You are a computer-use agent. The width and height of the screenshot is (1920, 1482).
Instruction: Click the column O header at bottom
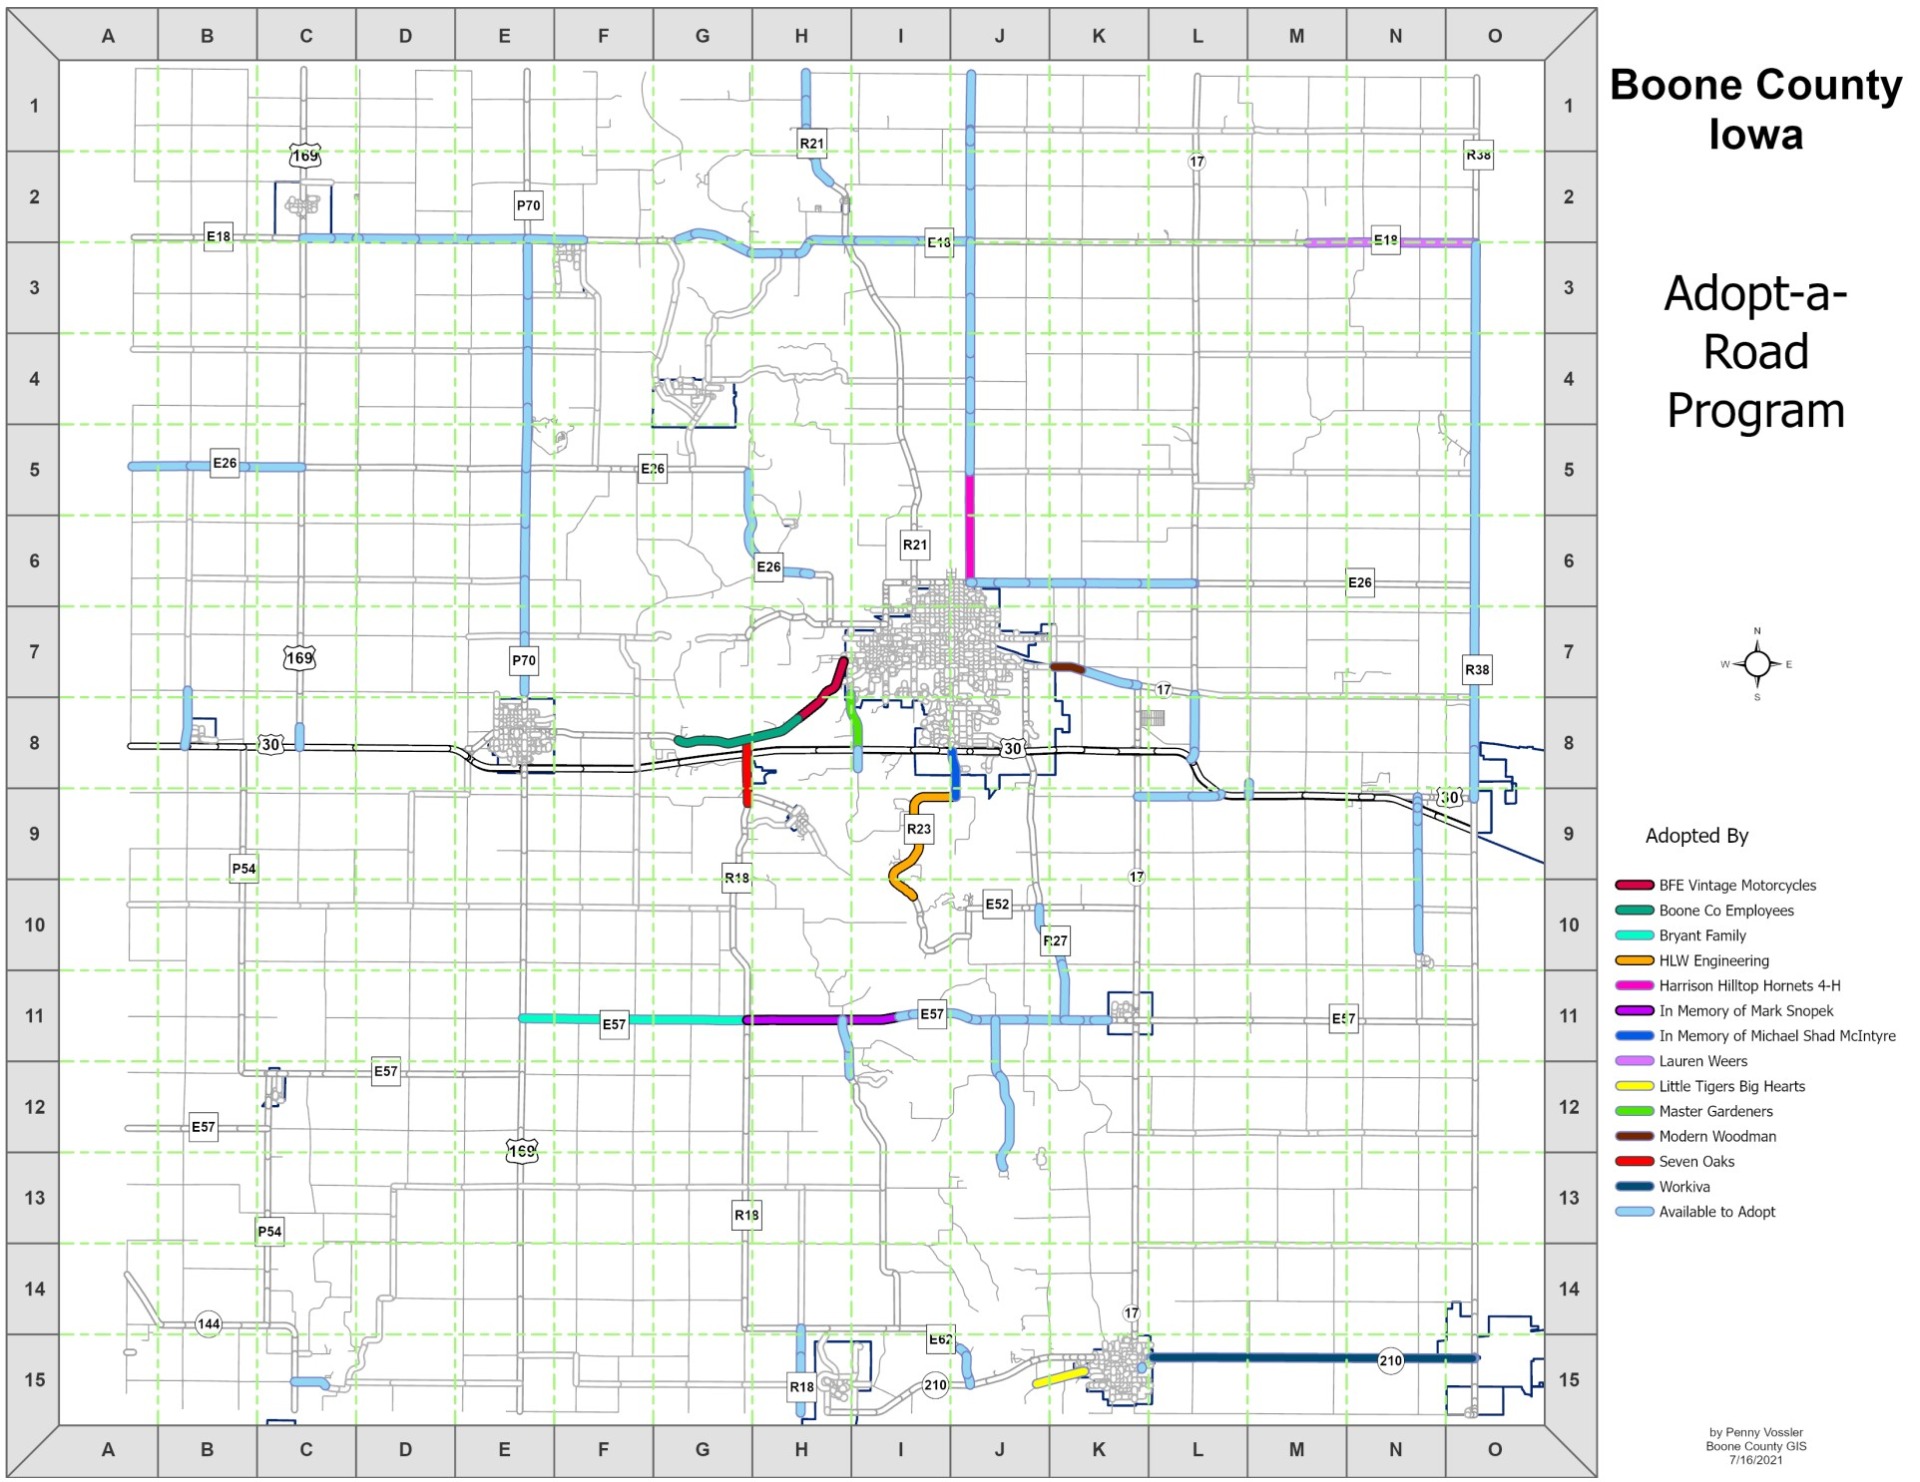(x=1494, y=1449)
